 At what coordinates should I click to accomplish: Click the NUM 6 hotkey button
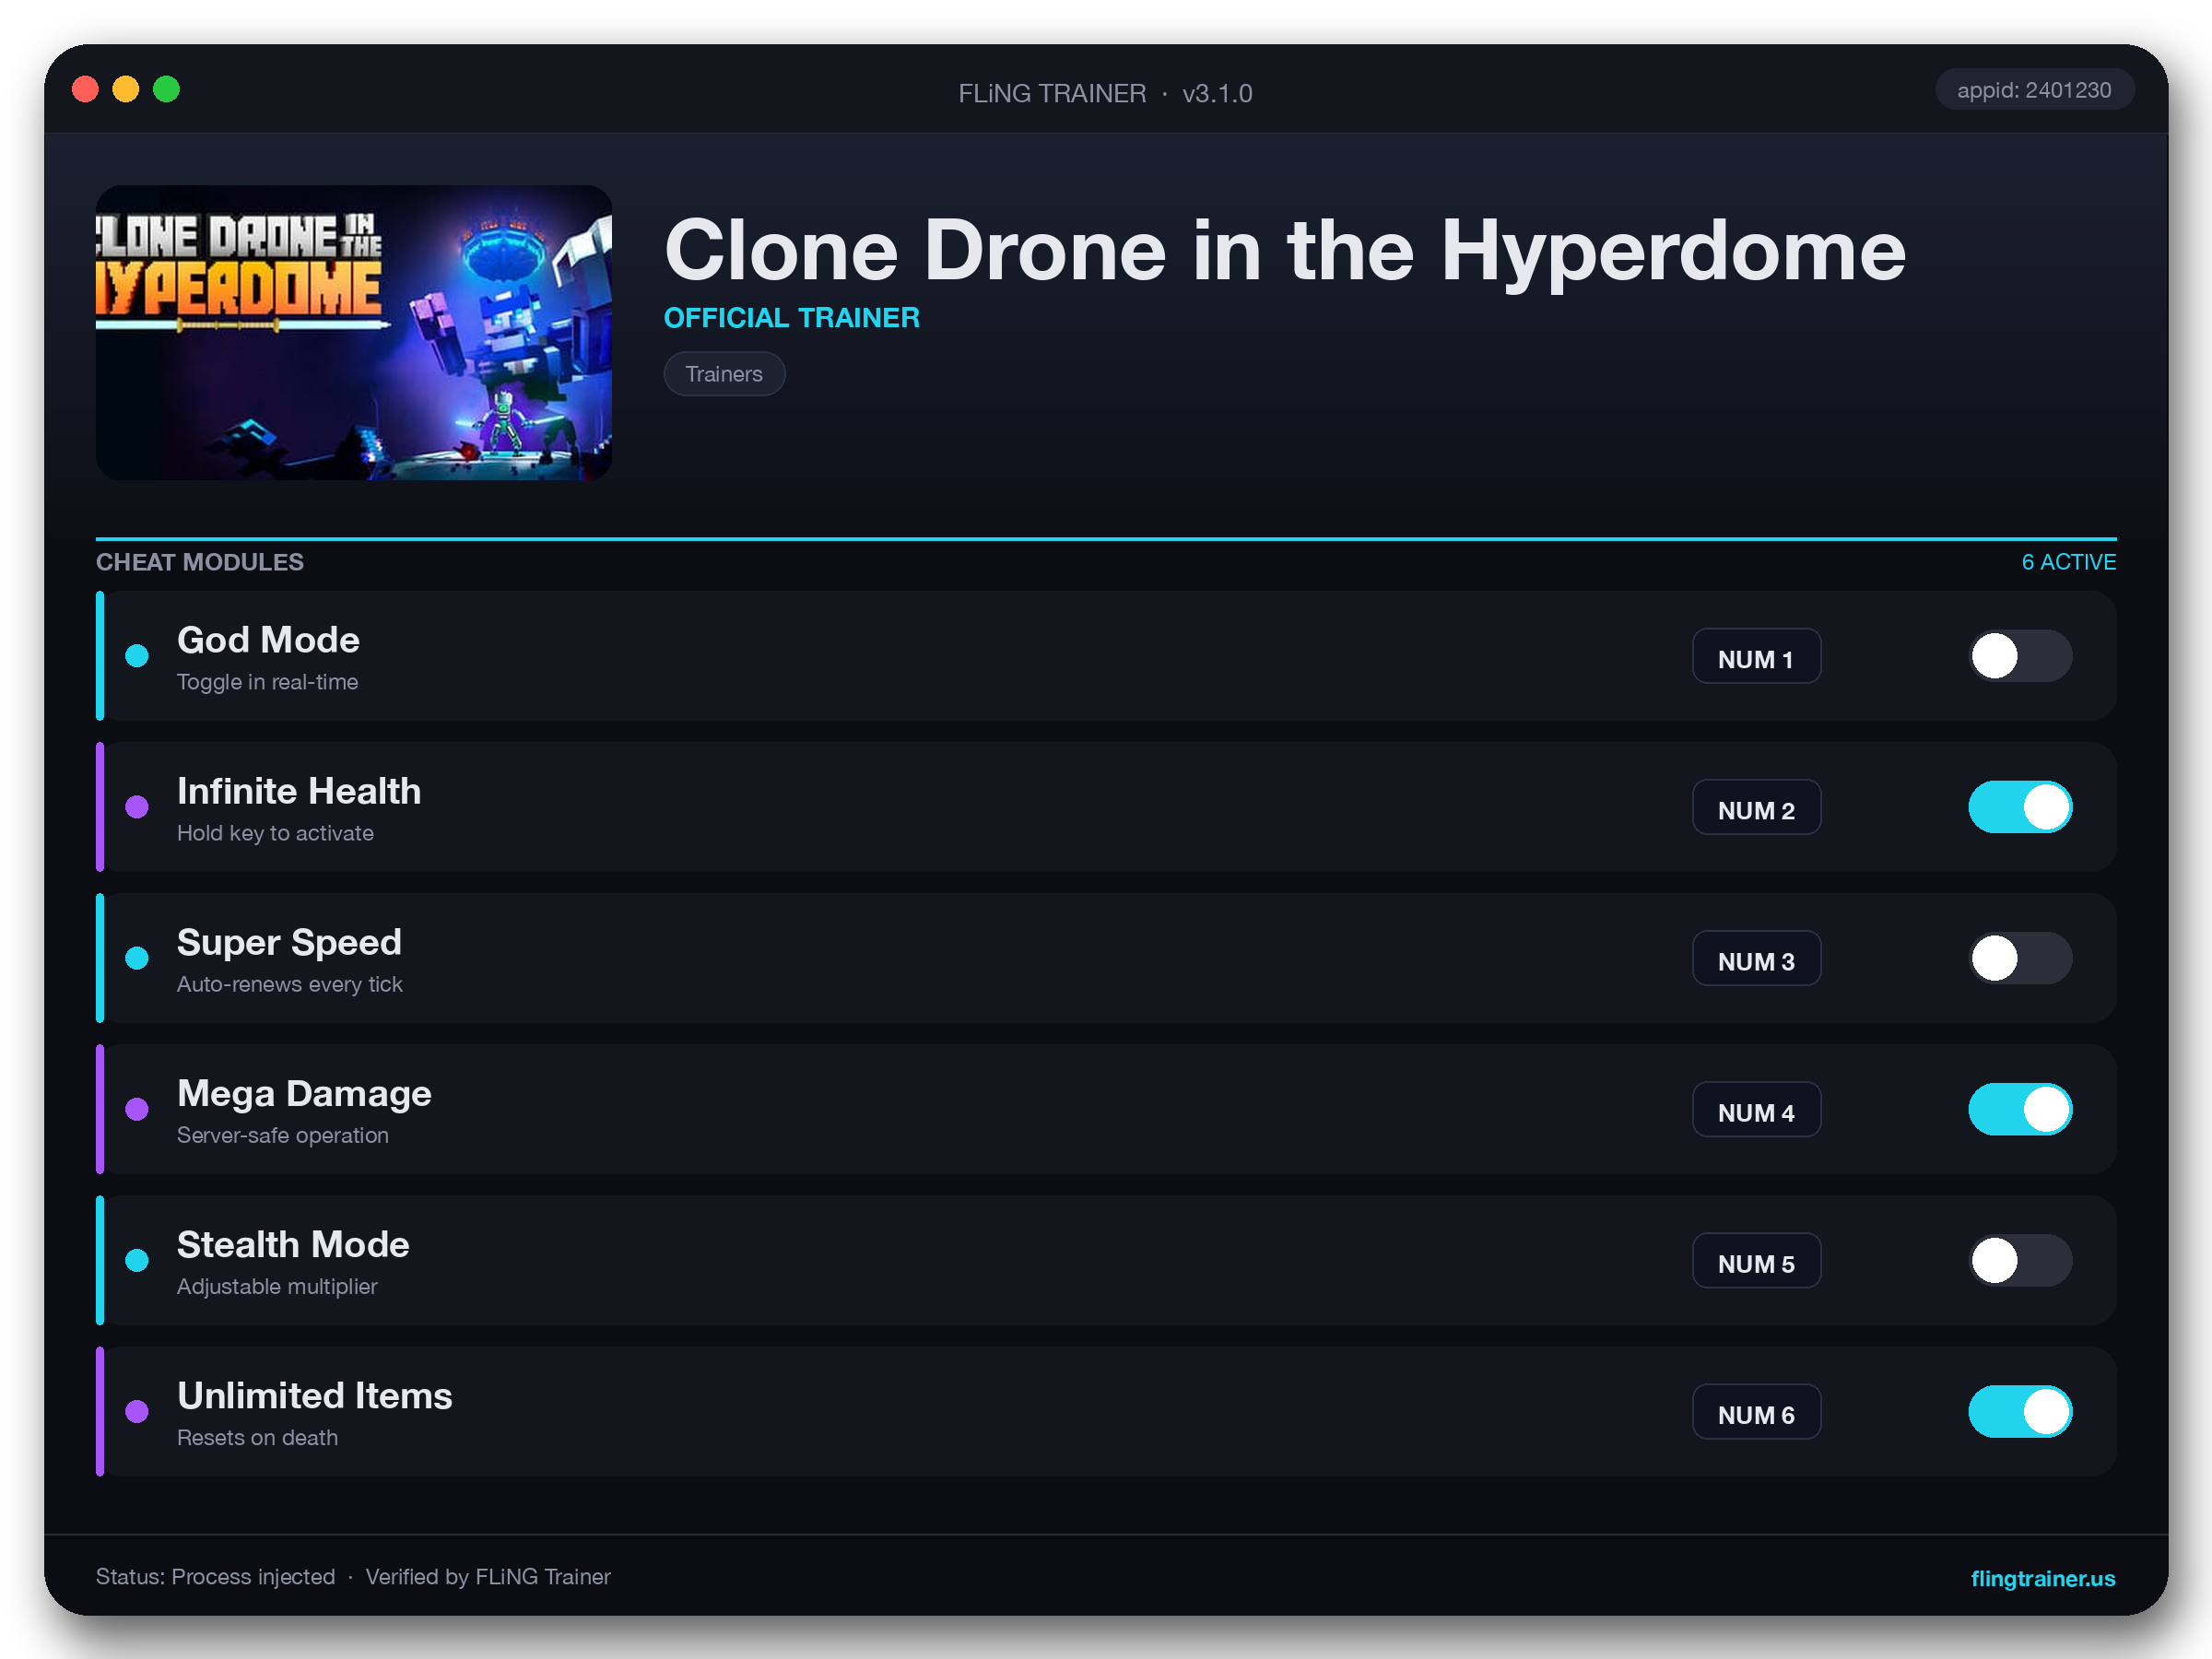point(1756,1412)
